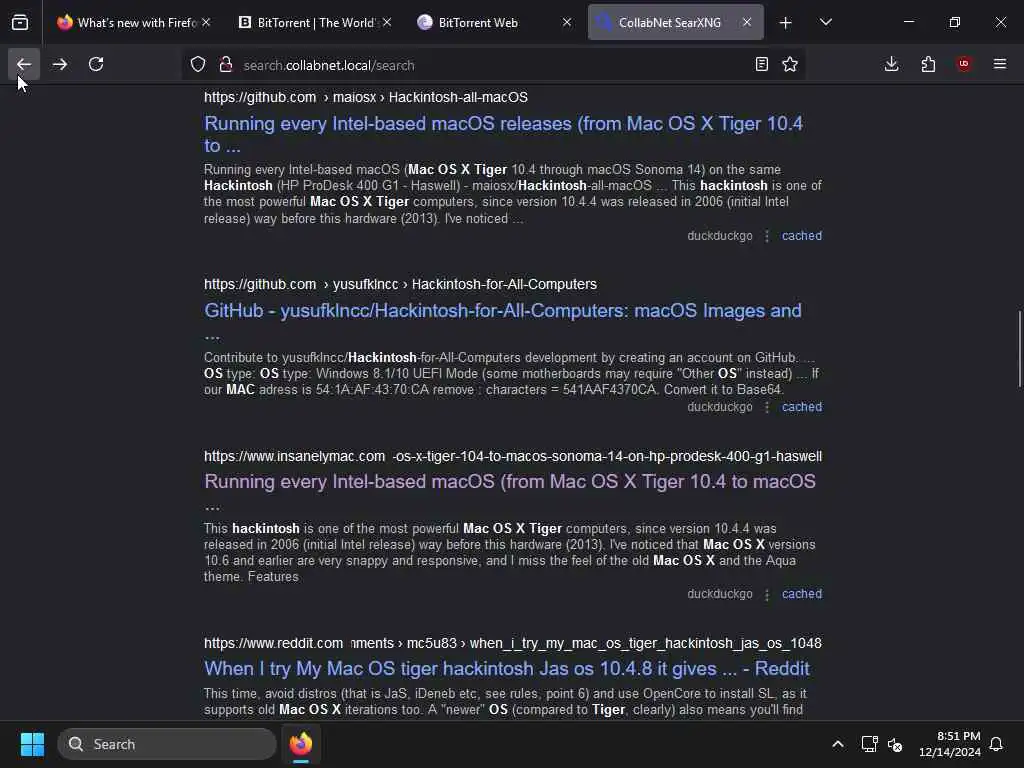The width and height of the screenshot is (1024, 768).
Task: Close the What's new with Firefox tab
Action: point(206,22)
